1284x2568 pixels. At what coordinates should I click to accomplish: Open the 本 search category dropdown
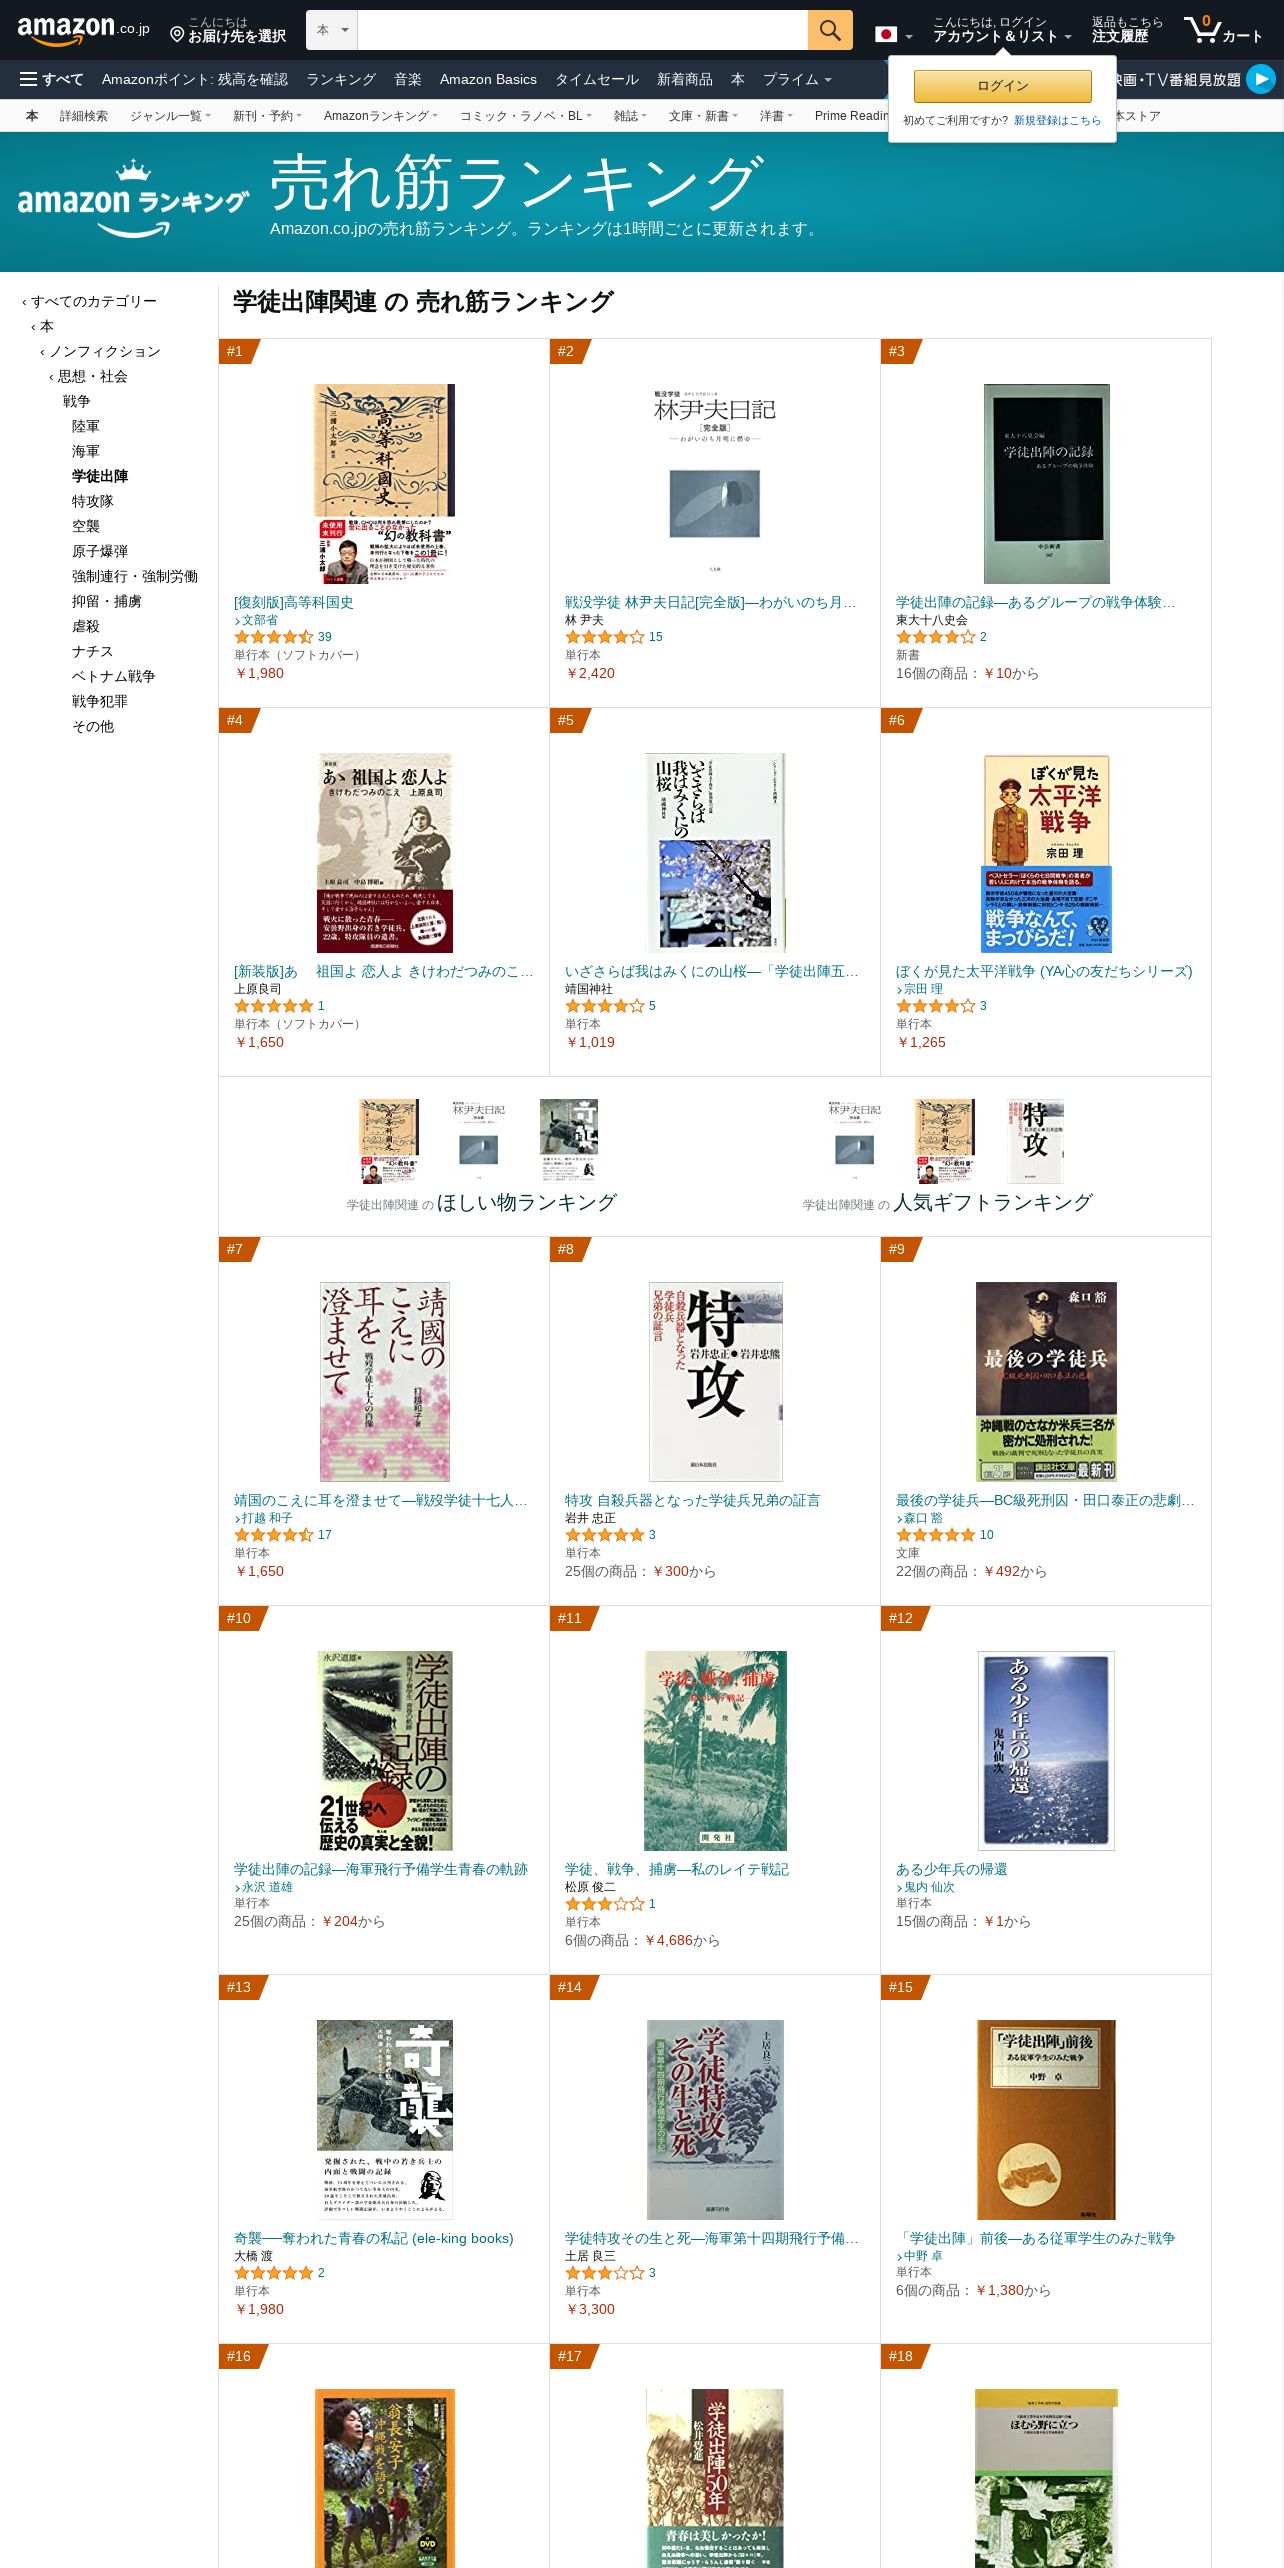pyautogui.click(x=332, y=30)
